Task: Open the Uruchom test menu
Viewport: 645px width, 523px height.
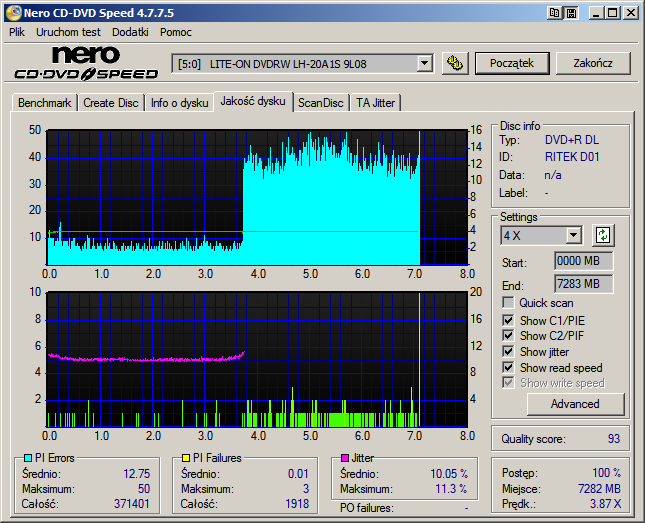Action: point(68,32)
